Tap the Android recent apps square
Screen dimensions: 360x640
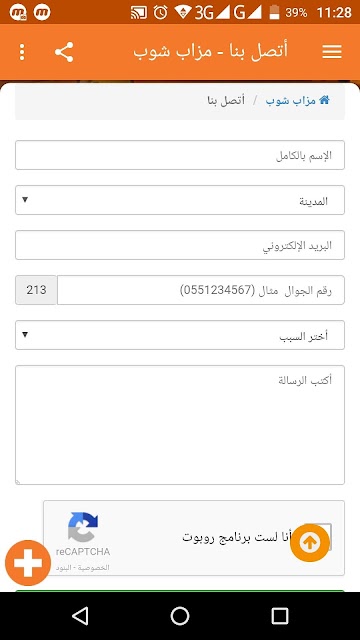[280, 616]
